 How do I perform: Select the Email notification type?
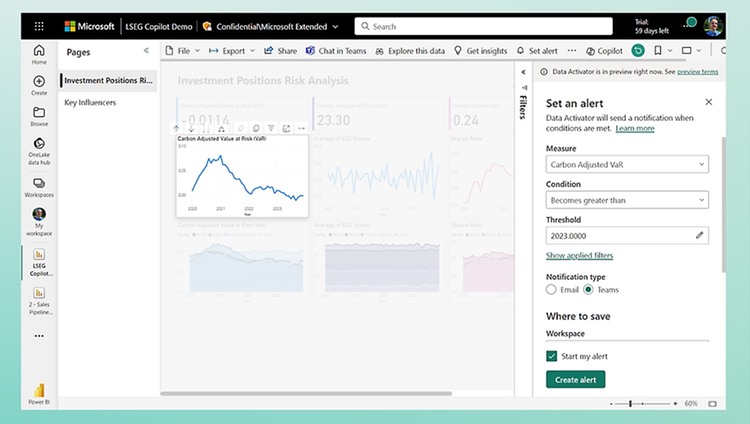coord(551,290)
